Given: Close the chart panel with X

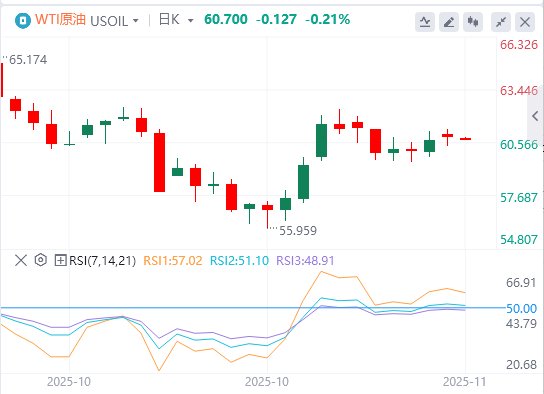Looking at the screenshot, I should coord(525,22).
